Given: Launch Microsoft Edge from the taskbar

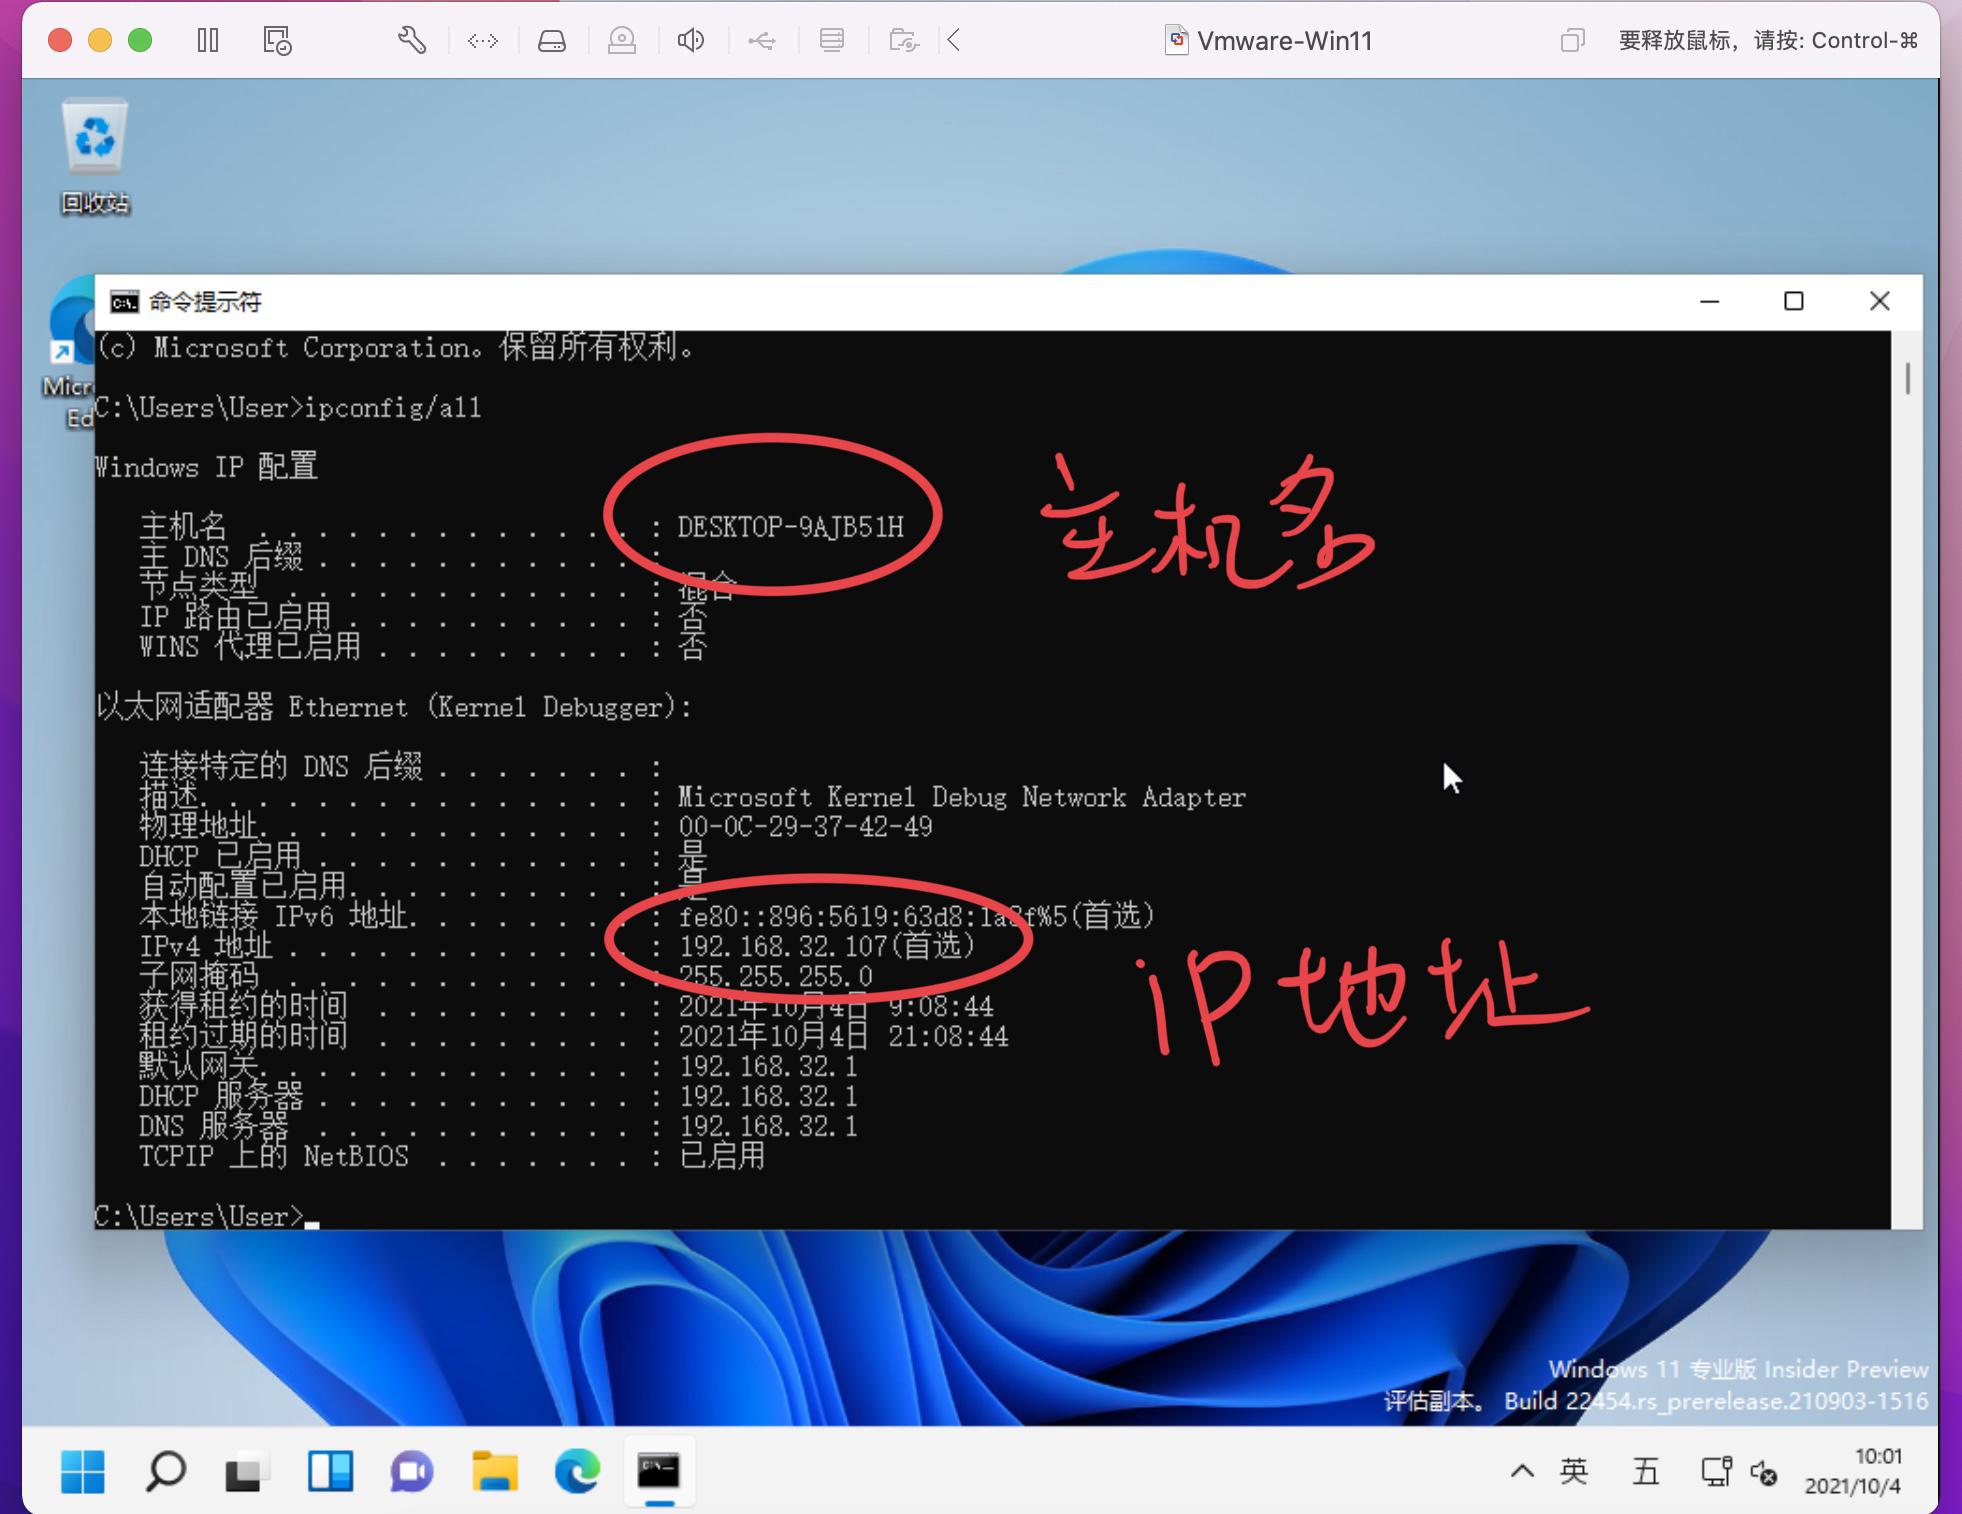Looking at the screenshot, I should [579, 1471].
